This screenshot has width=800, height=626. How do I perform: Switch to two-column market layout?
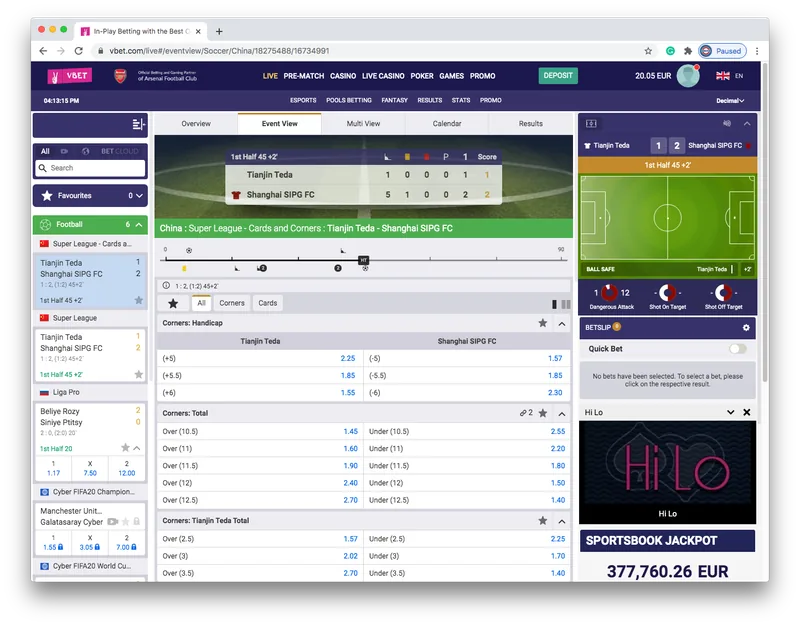[x=566, y=304]
